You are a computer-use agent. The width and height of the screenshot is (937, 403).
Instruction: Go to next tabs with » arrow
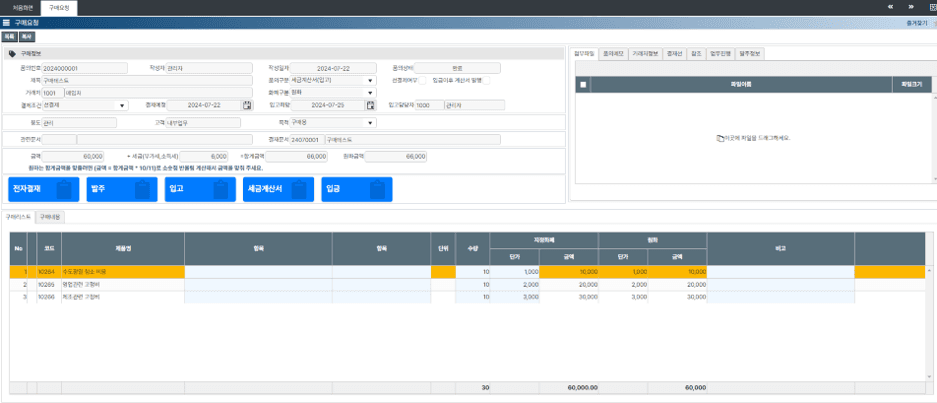[910, 7]
